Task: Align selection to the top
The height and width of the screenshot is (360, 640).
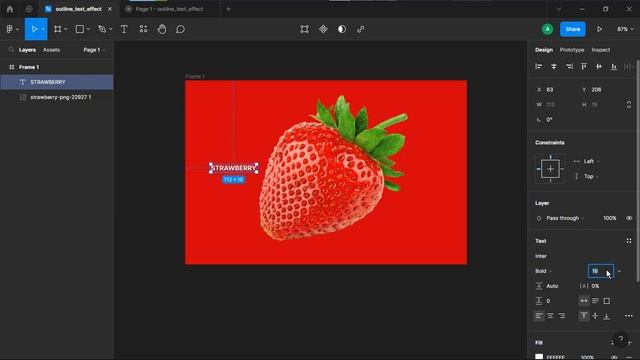Action: click(x=584, y=66)
